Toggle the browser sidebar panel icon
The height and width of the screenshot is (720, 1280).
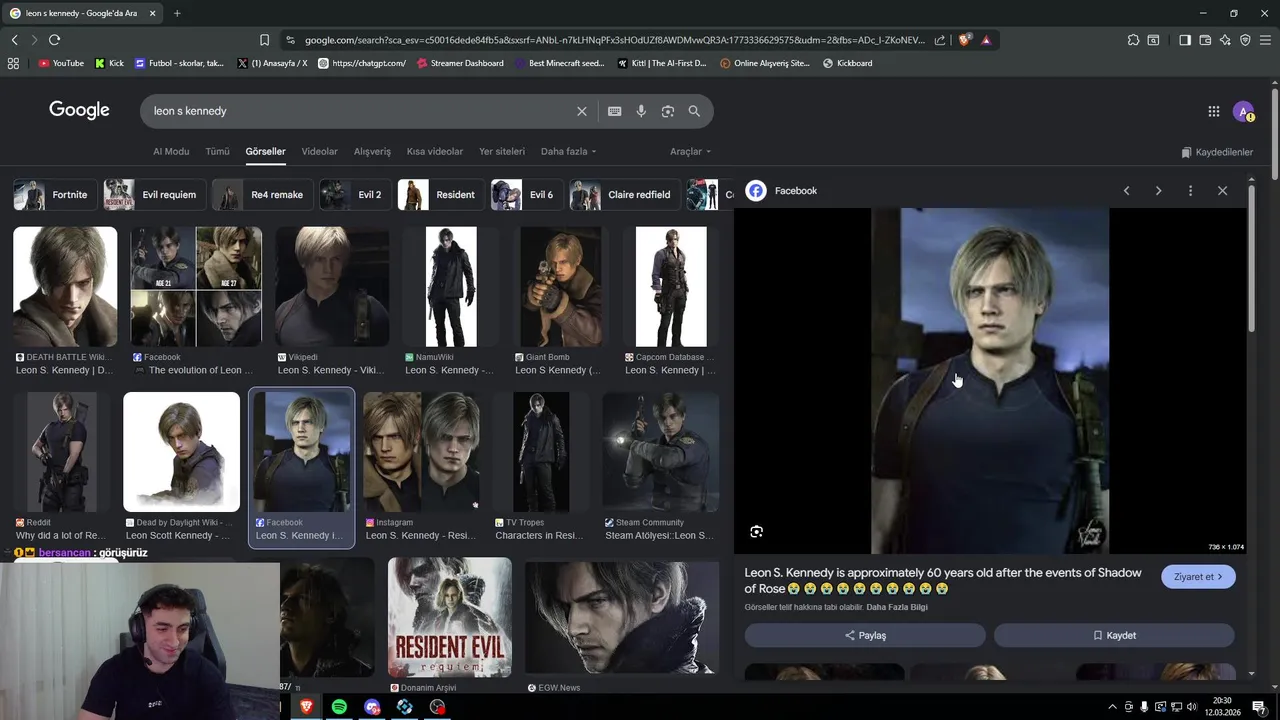(x=1185, y=40)
